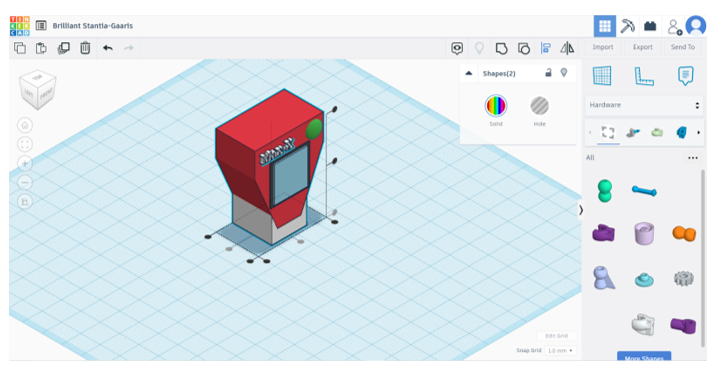Reset to Home view
Viewport: 718px width, 377px height.
(x=25, y=125)
